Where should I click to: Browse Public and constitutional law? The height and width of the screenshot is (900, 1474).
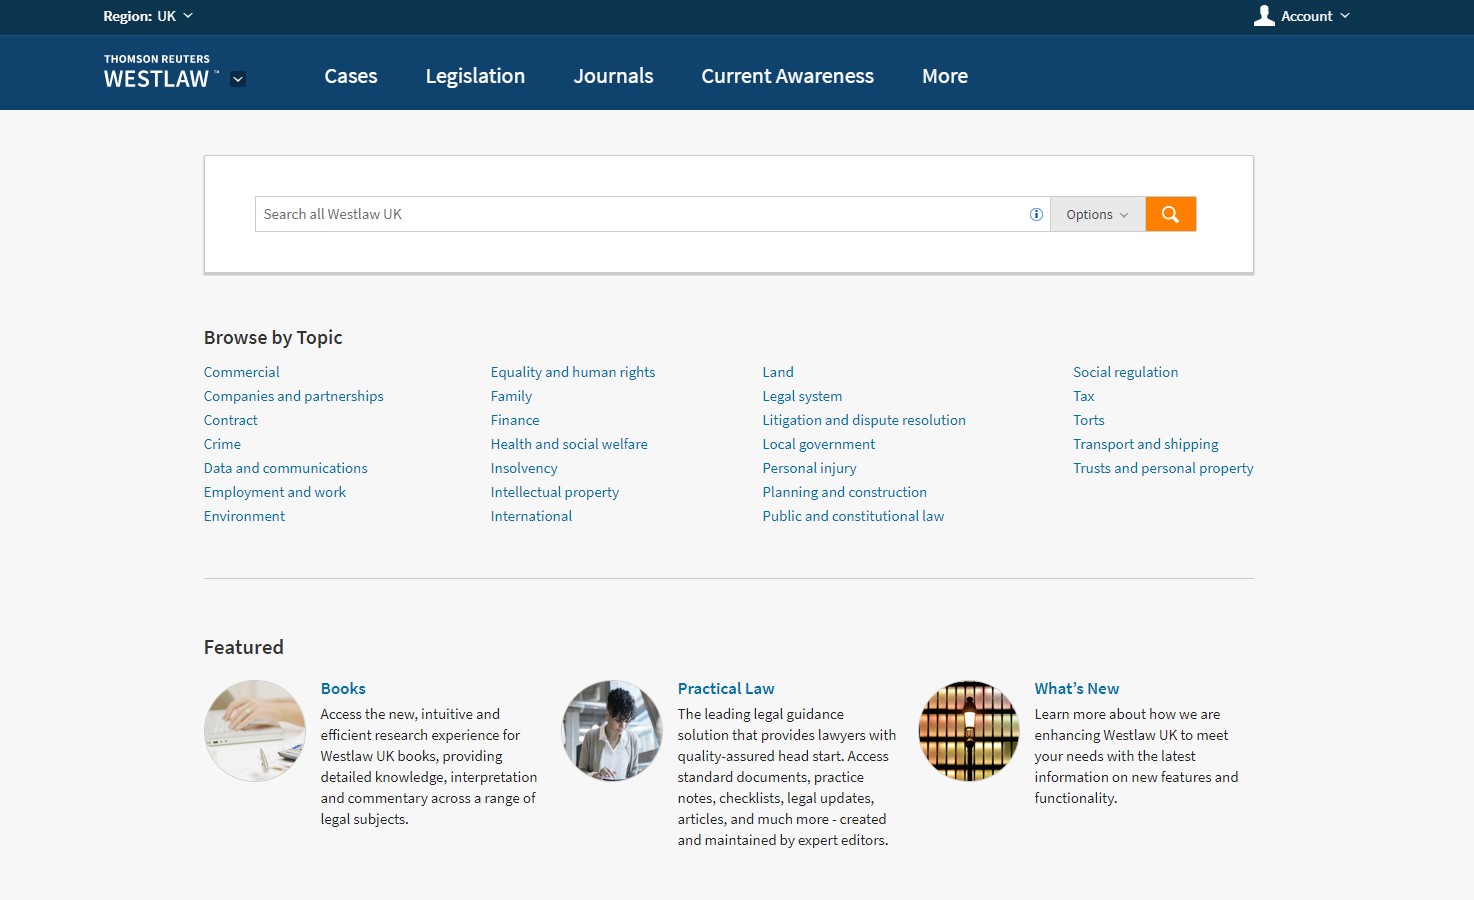853,516
